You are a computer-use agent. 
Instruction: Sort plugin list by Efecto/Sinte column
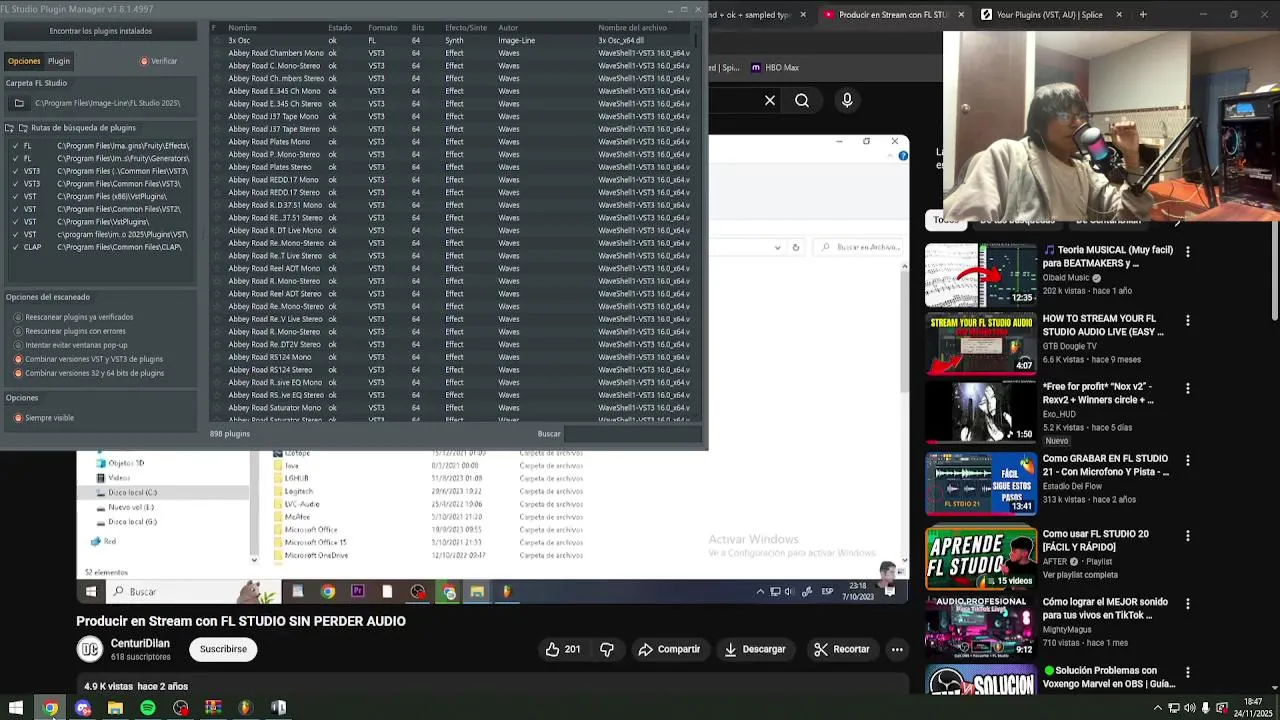point(466,28)
